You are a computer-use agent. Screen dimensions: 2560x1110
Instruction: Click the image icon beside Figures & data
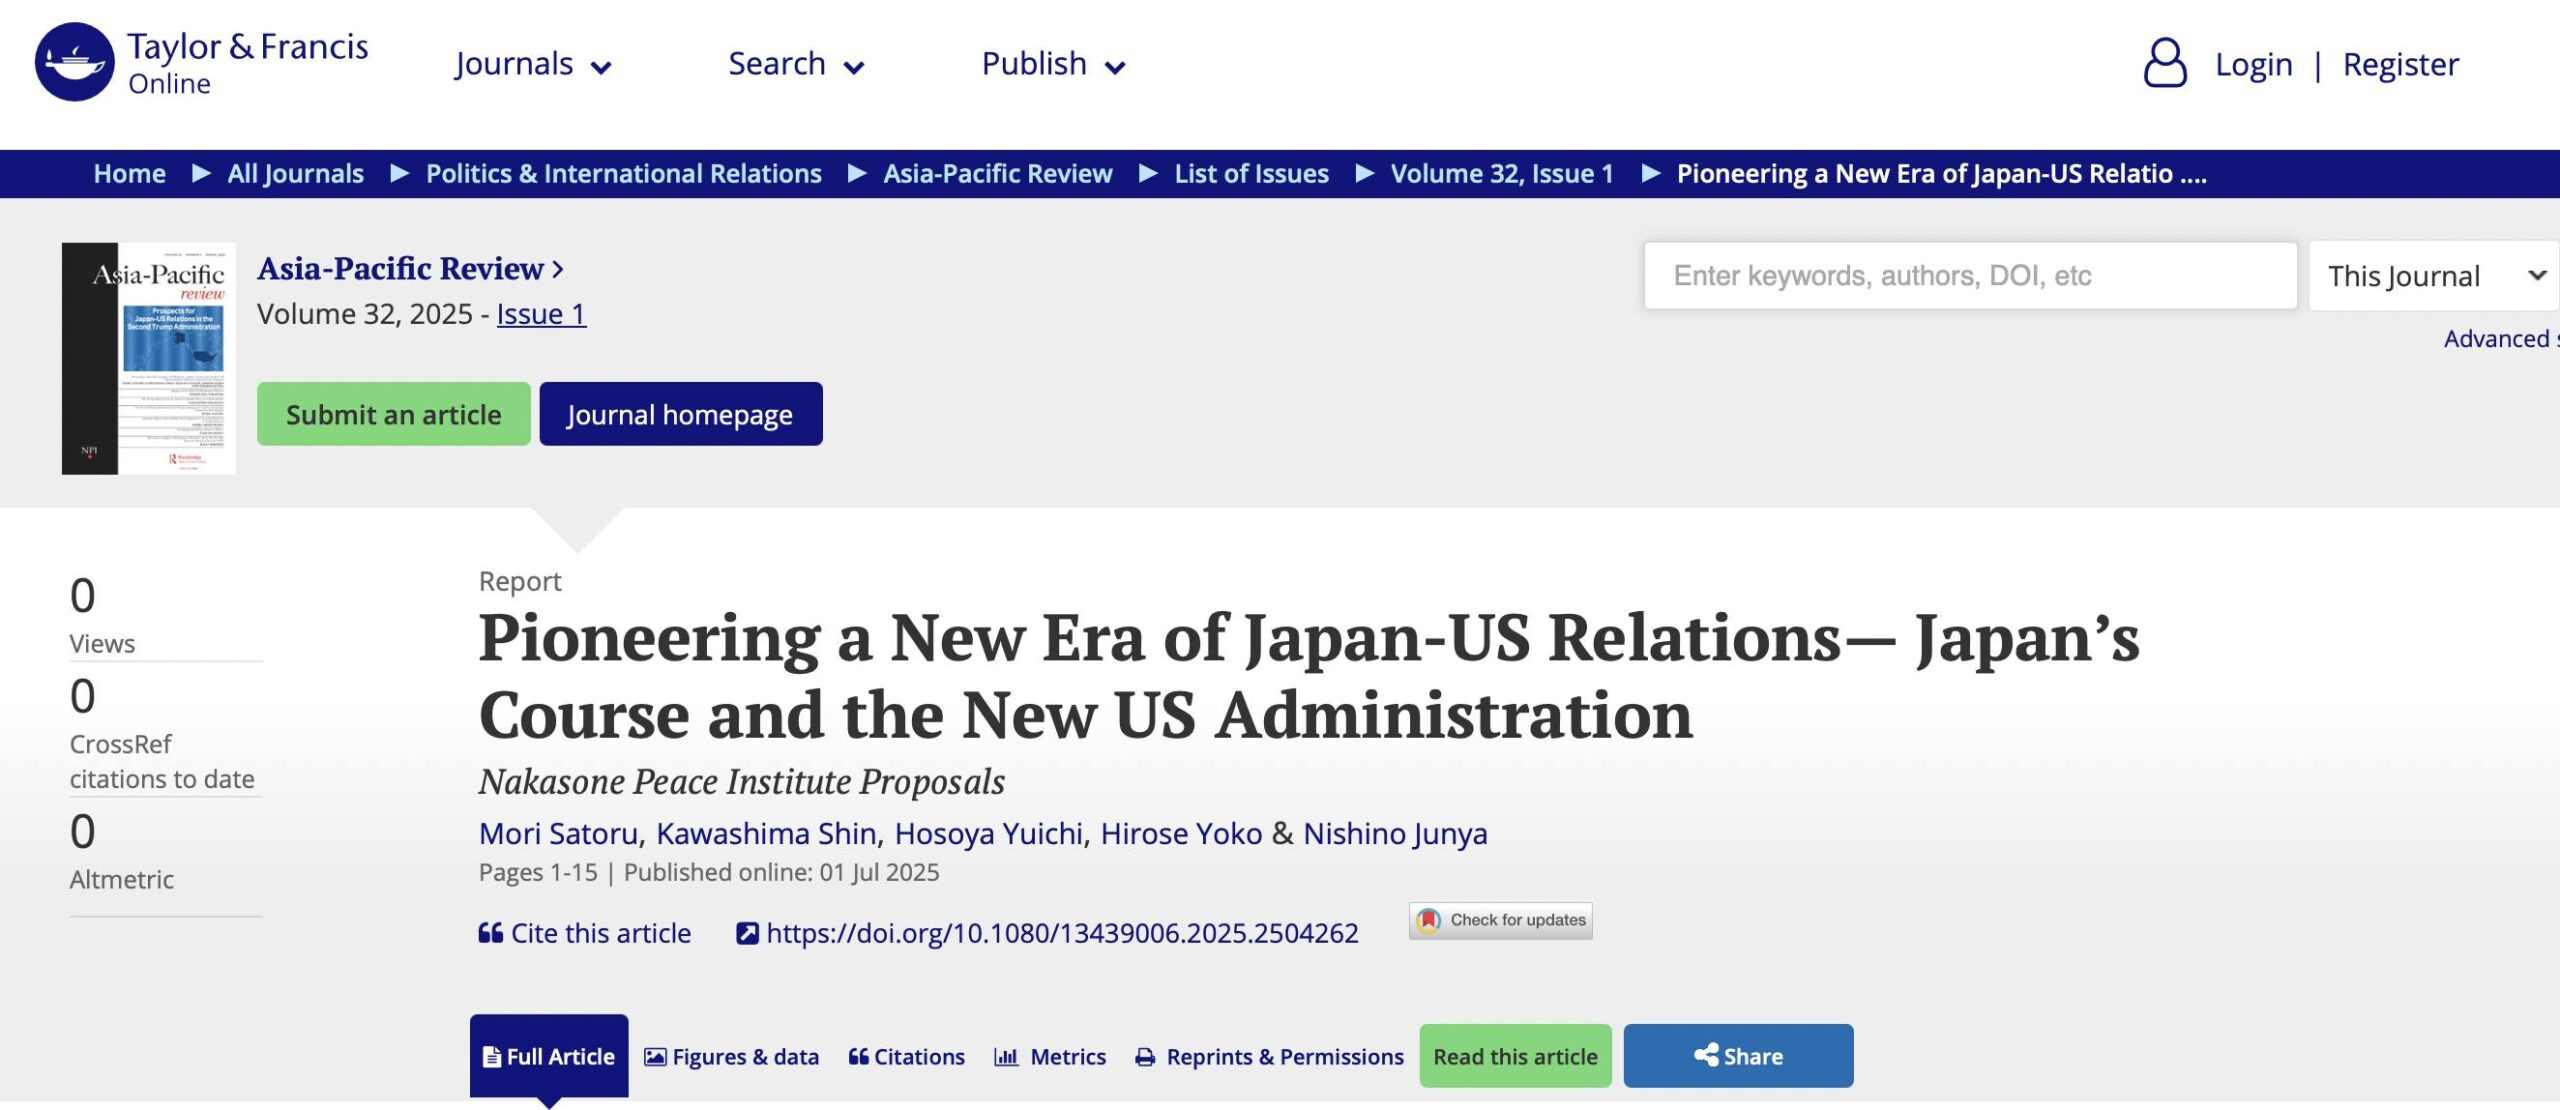coord(655,1057)
